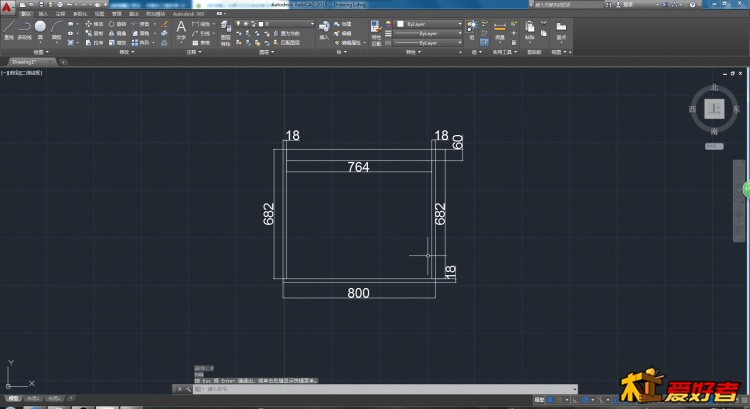Open the ByLayer lineweight dropdown
The height and width of the screenshot is (409, 750).
(x=429, y=33)
